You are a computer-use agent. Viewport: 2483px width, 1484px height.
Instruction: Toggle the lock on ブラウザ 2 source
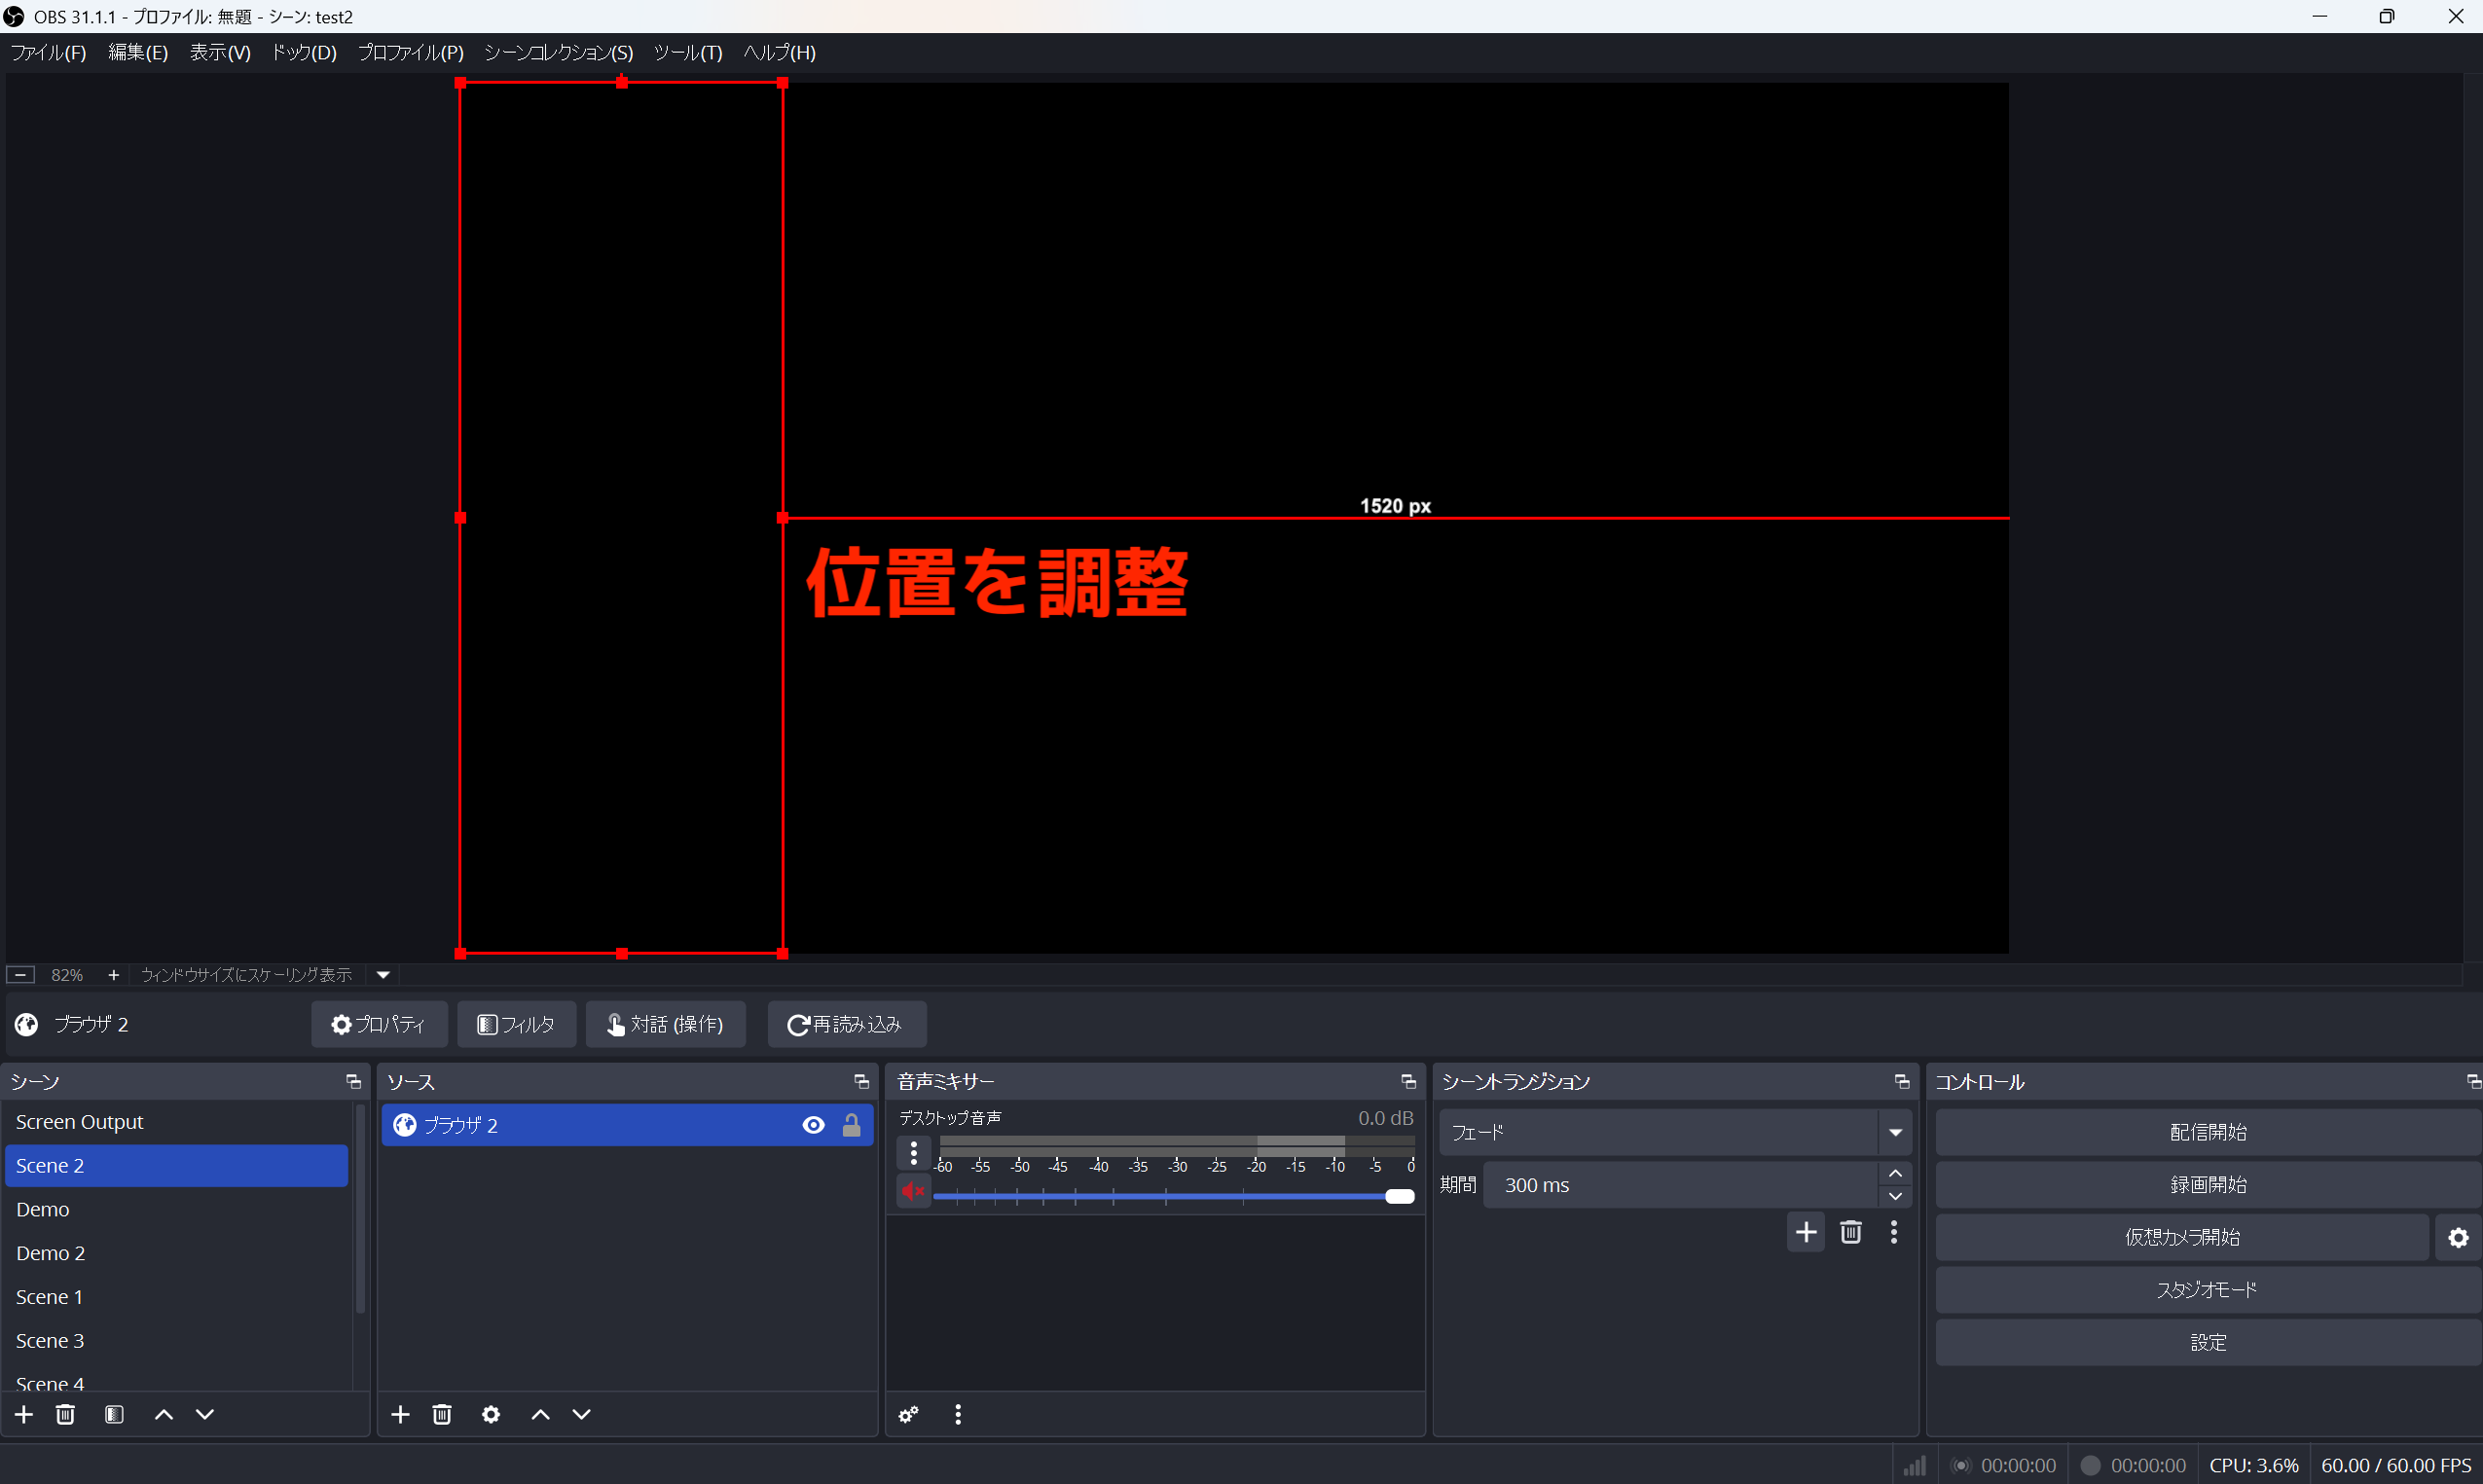click(x=851, y=1126)
